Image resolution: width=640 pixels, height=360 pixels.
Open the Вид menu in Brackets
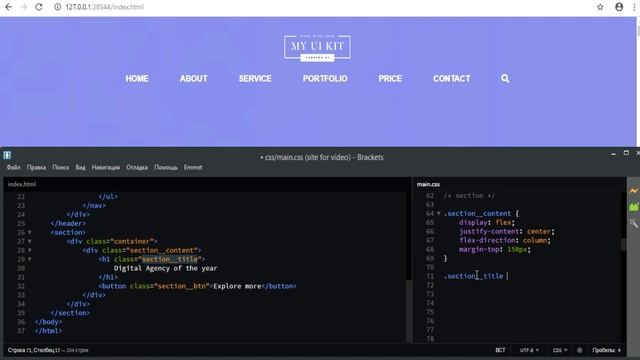point(80,167)
